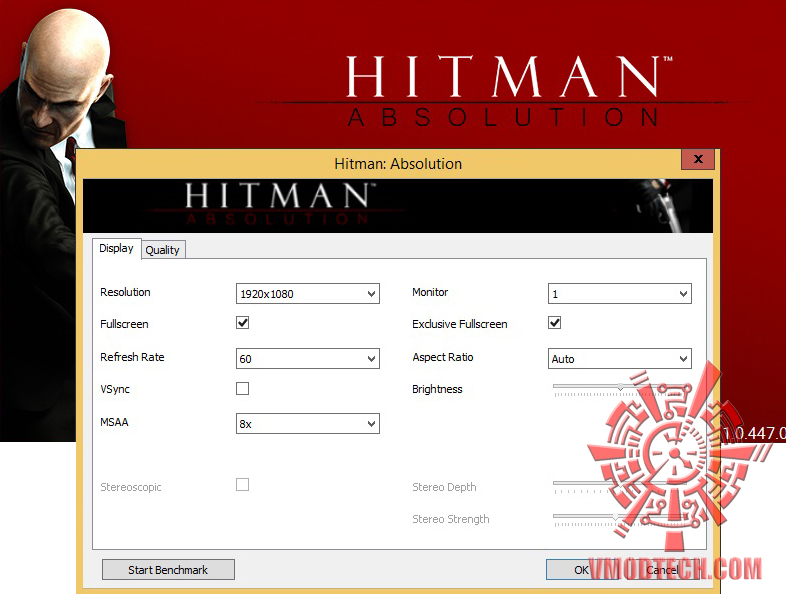
Task: Toggle the Exclusive Fullscreen checkbox
Action: pyautogui.click(x=554, y=323)
